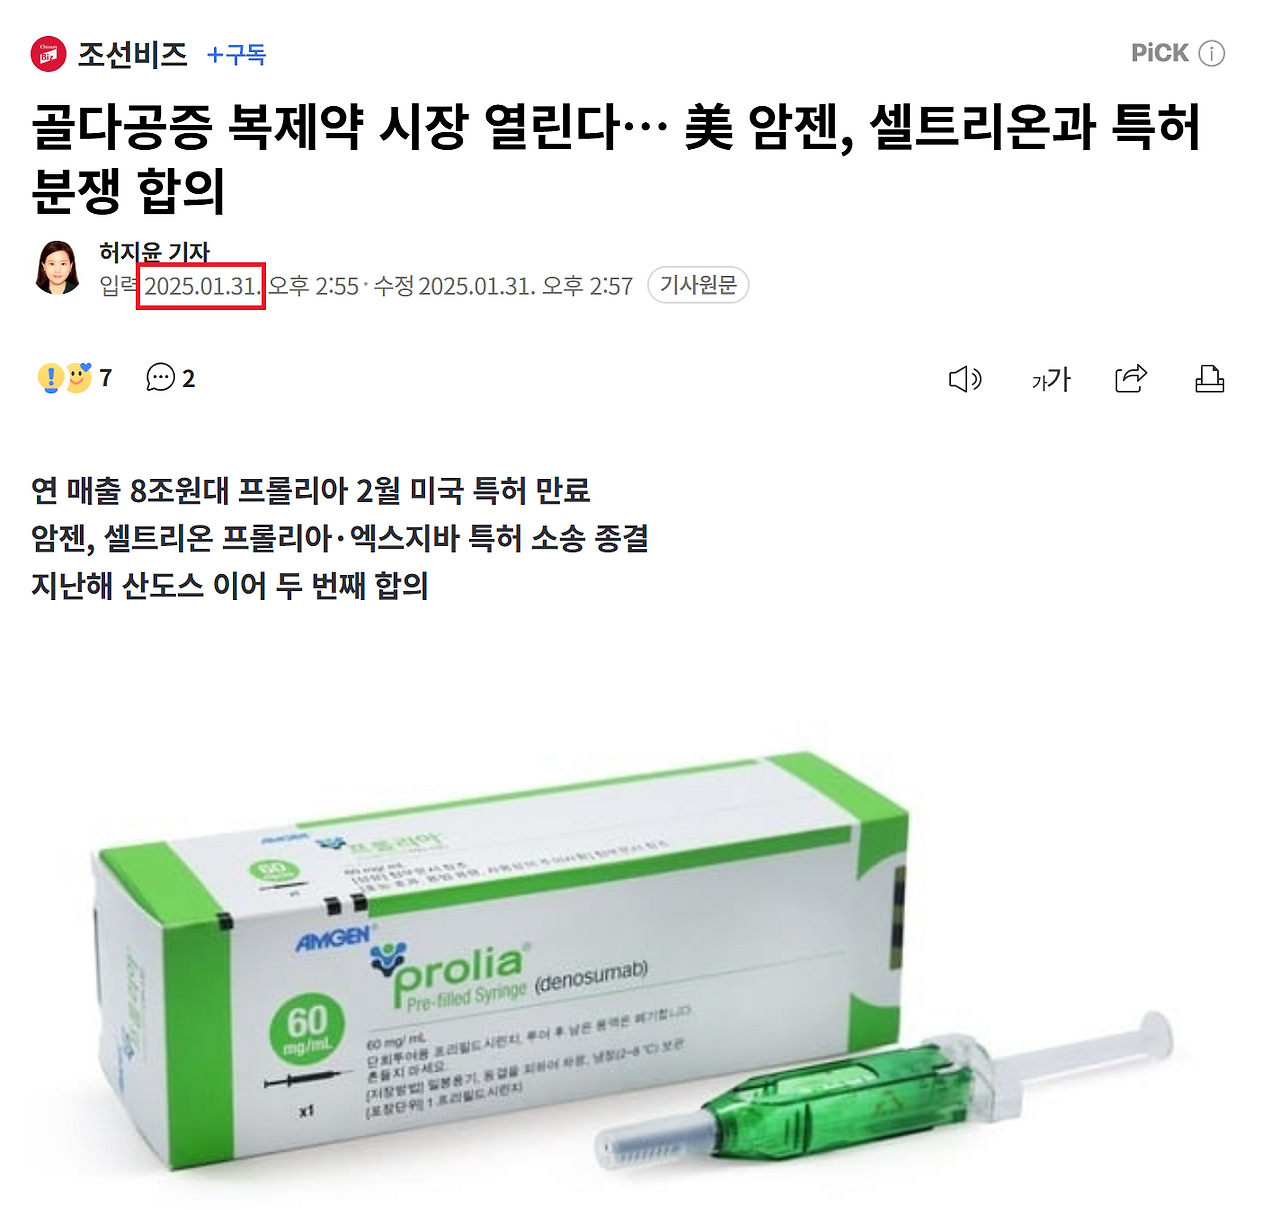Click the Chosun Biz red logo icon
Viewport: 1280px width, 1210px height.
[48, 54]
